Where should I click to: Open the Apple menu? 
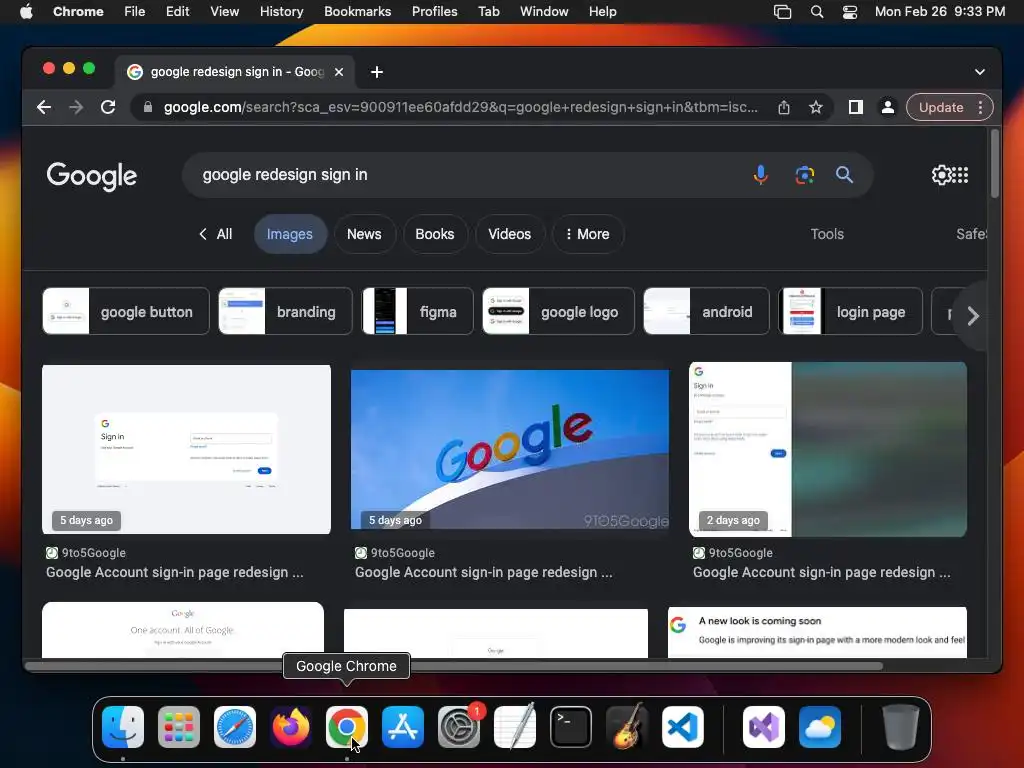[x=26, y=12]
